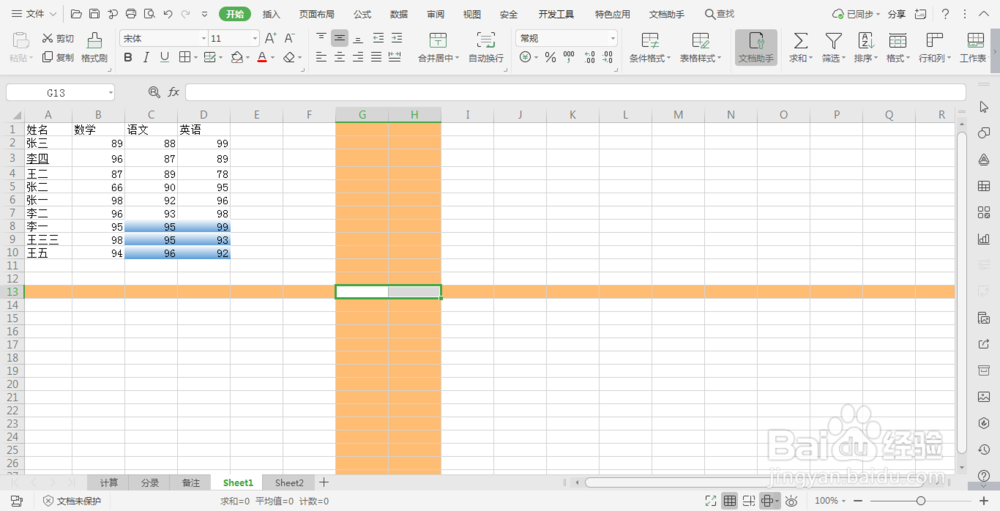The width and height of the screenshot is (1000, 511).
Task: Open the Insert (插入) ribbon tab
Action: pos(271,14)
